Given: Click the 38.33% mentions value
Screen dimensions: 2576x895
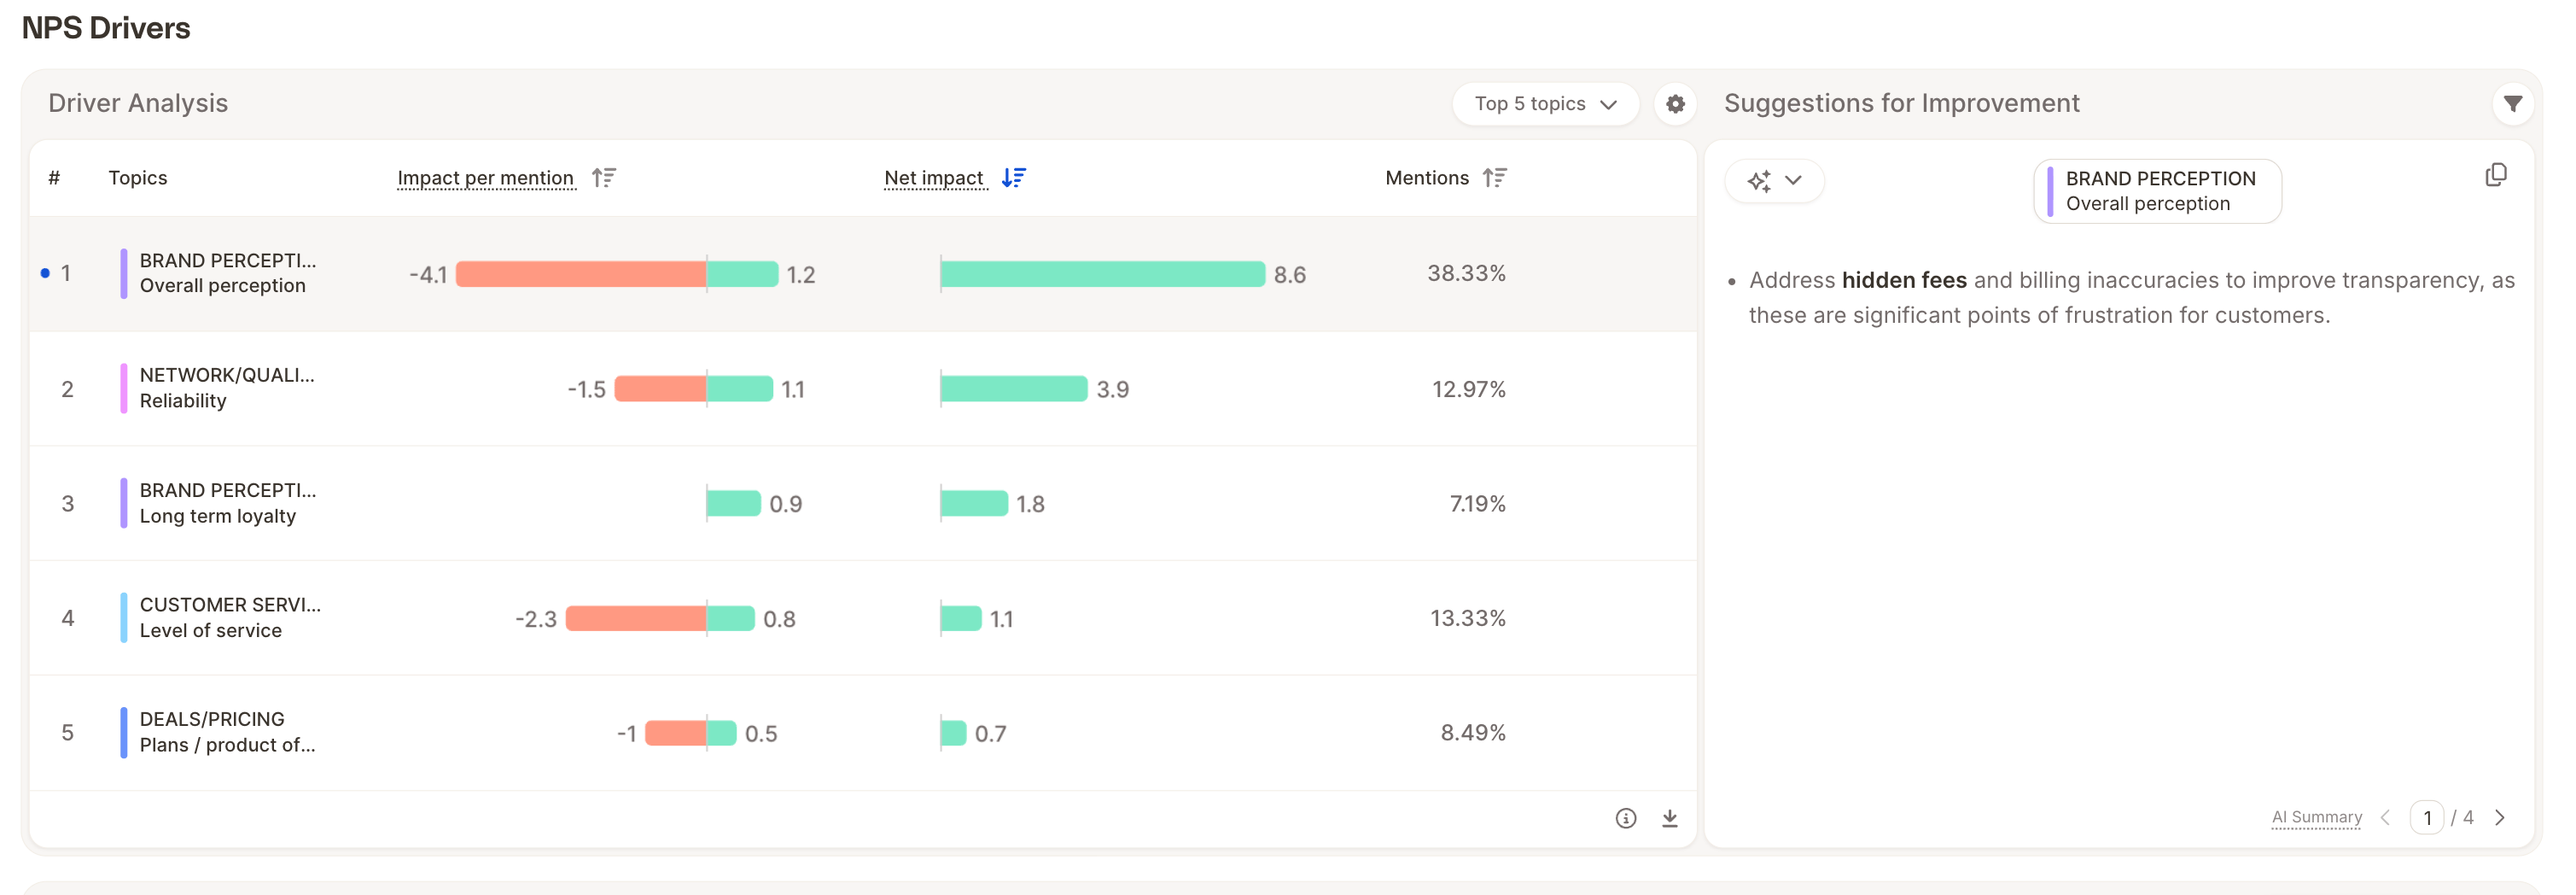Looking at the screenshot, I should tap(1466, 274).
